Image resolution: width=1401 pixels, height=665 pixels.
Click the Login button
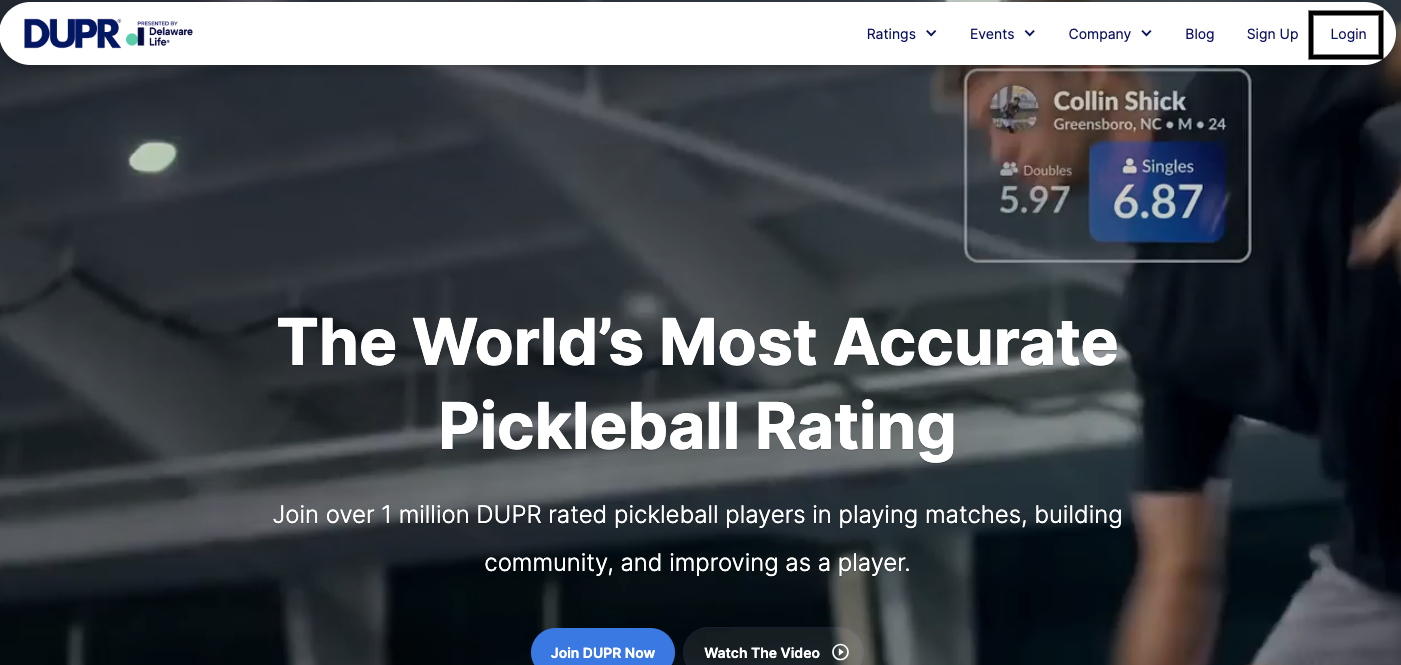[x=1347, y=34]
